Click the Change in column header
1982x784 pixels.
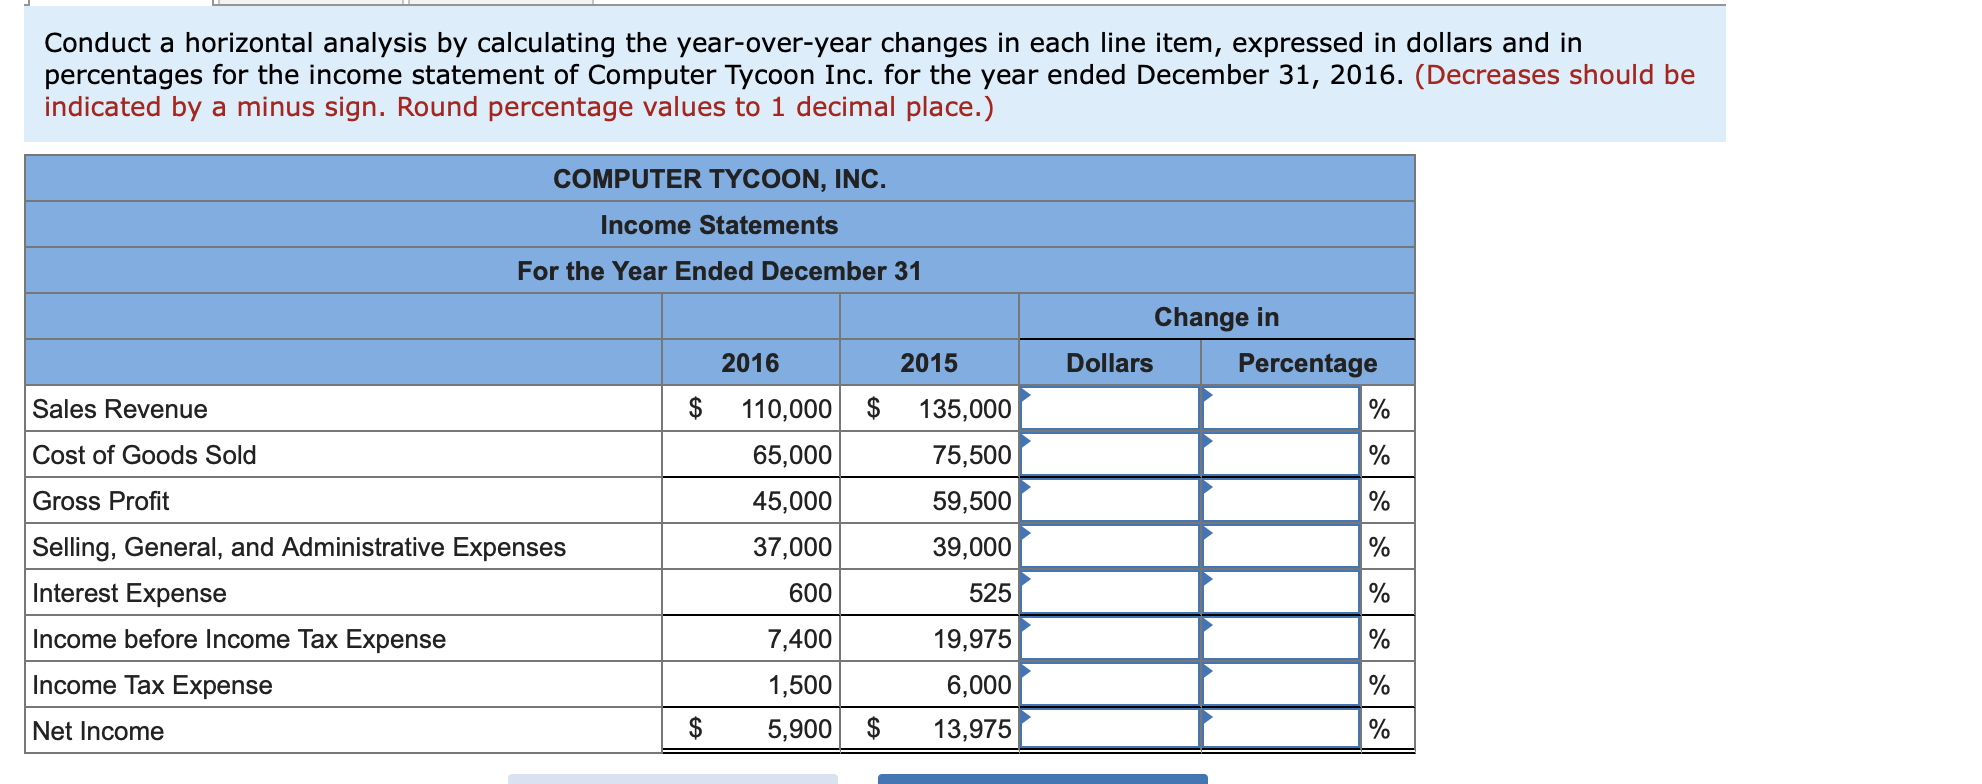click(1216, 316)
